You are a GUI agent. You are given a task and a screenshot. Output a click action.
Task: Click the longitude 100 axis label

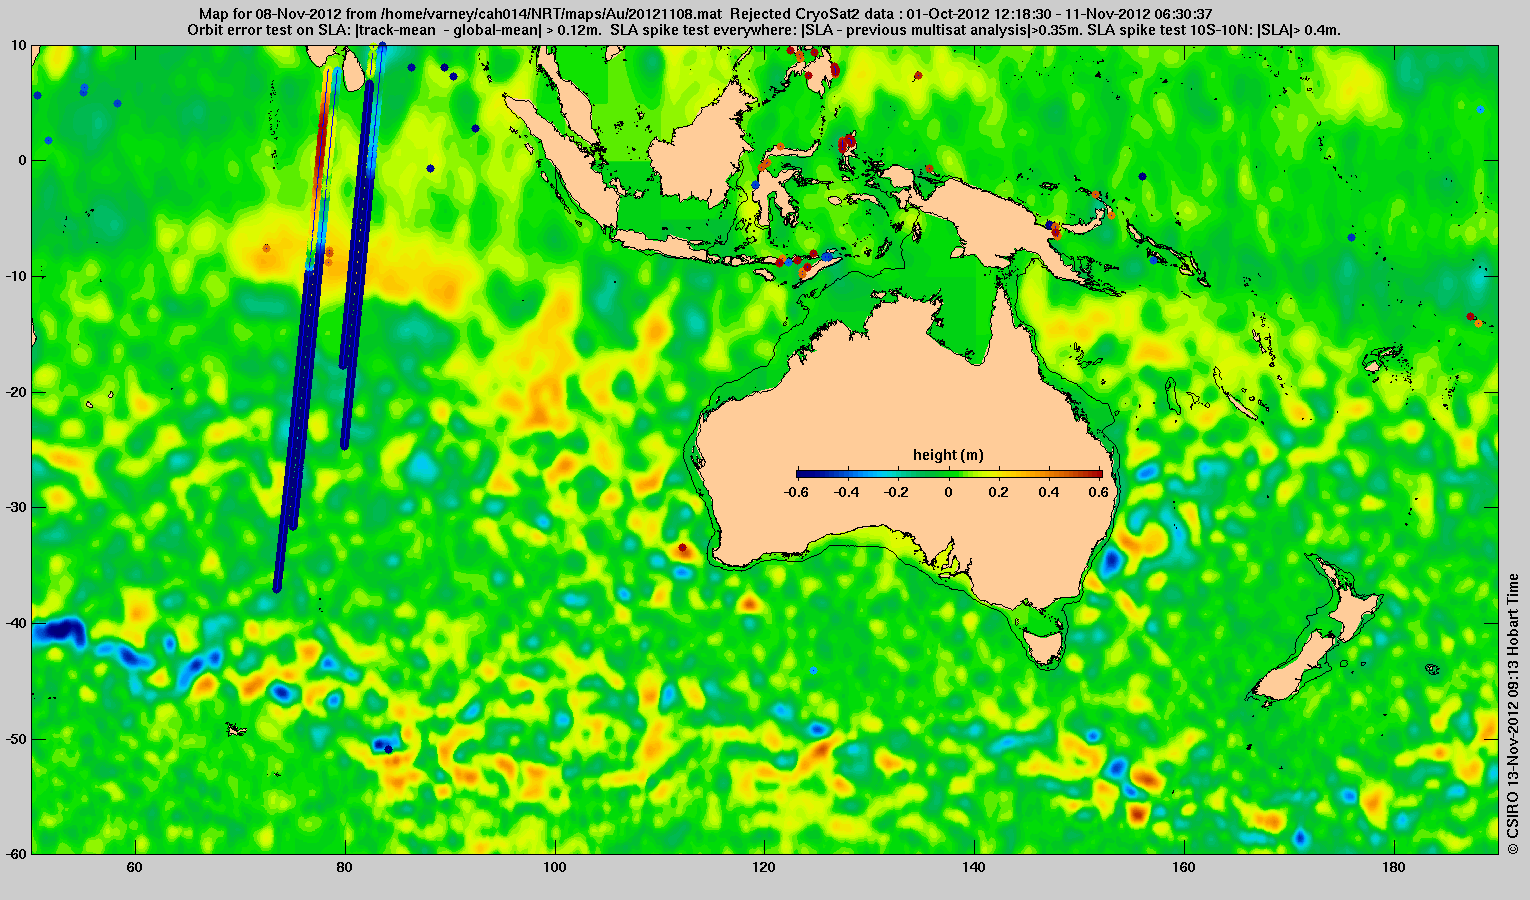[x=555, y=868]
